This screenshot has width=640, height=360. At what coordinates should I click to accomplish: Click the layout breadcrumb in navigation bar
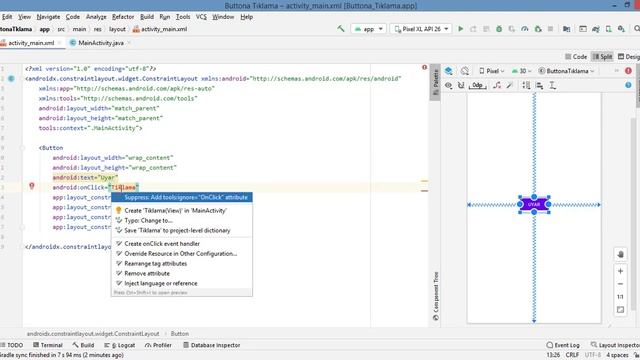click(117, 29)
